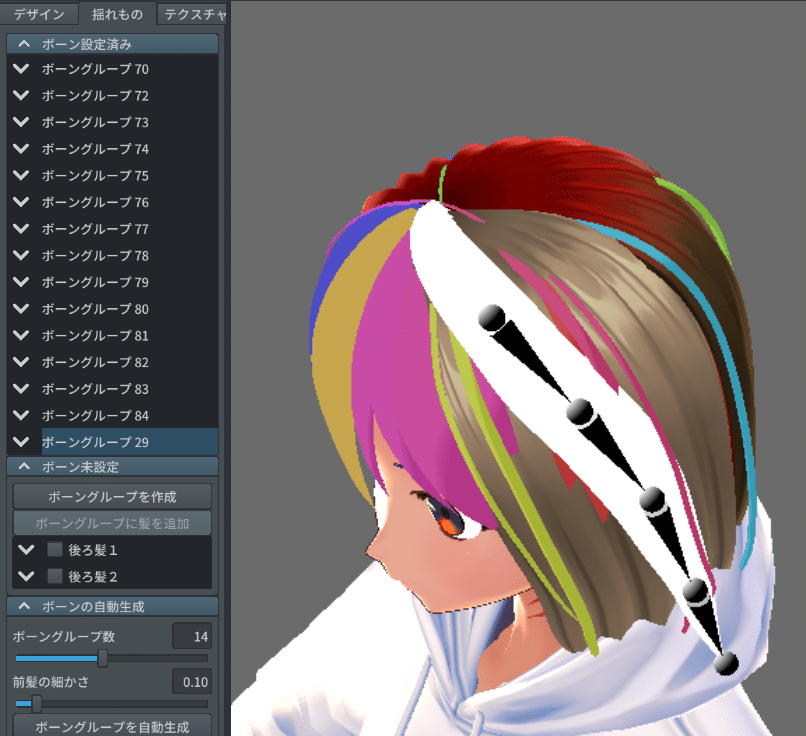Collapse the ボーン設定済み section
The image size is (806, 736).
click(24, 44)
